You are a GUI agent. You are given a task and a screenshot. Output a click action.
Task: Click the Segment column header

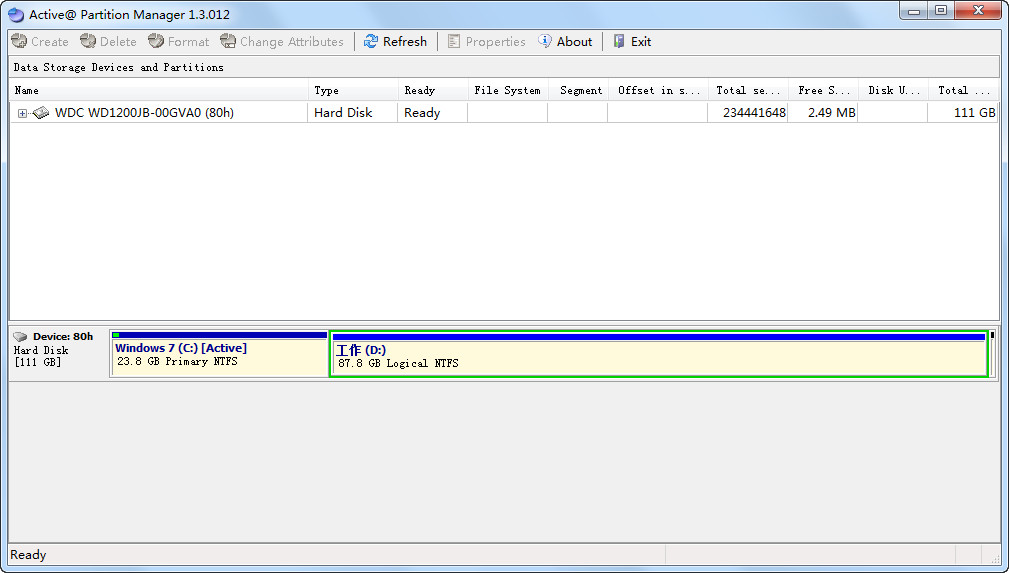tap(578, 90)
